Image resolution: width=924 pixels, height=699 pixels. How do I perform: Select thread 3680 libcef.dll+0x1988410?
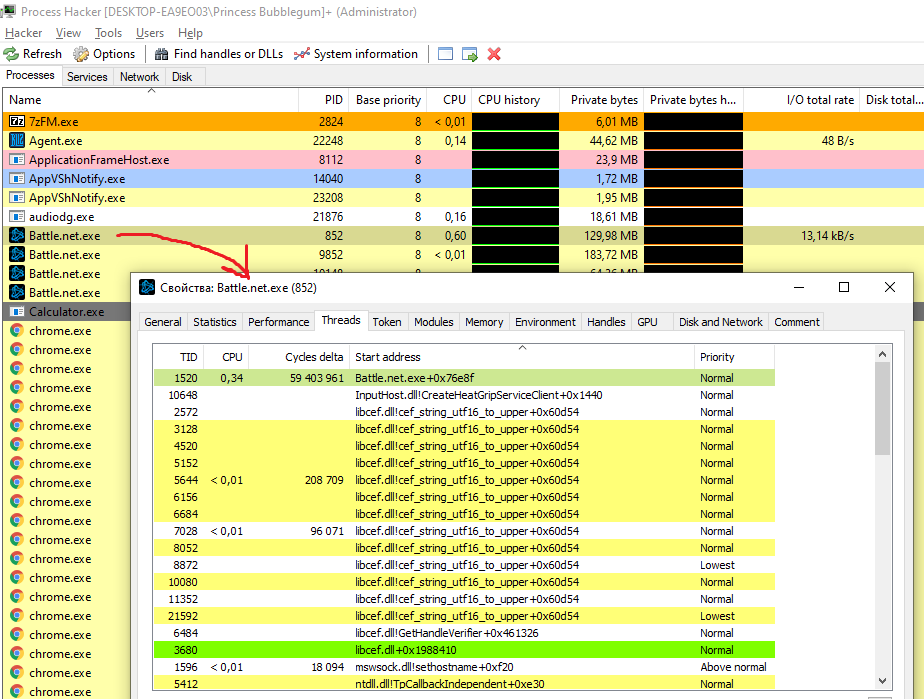(464, 650)
